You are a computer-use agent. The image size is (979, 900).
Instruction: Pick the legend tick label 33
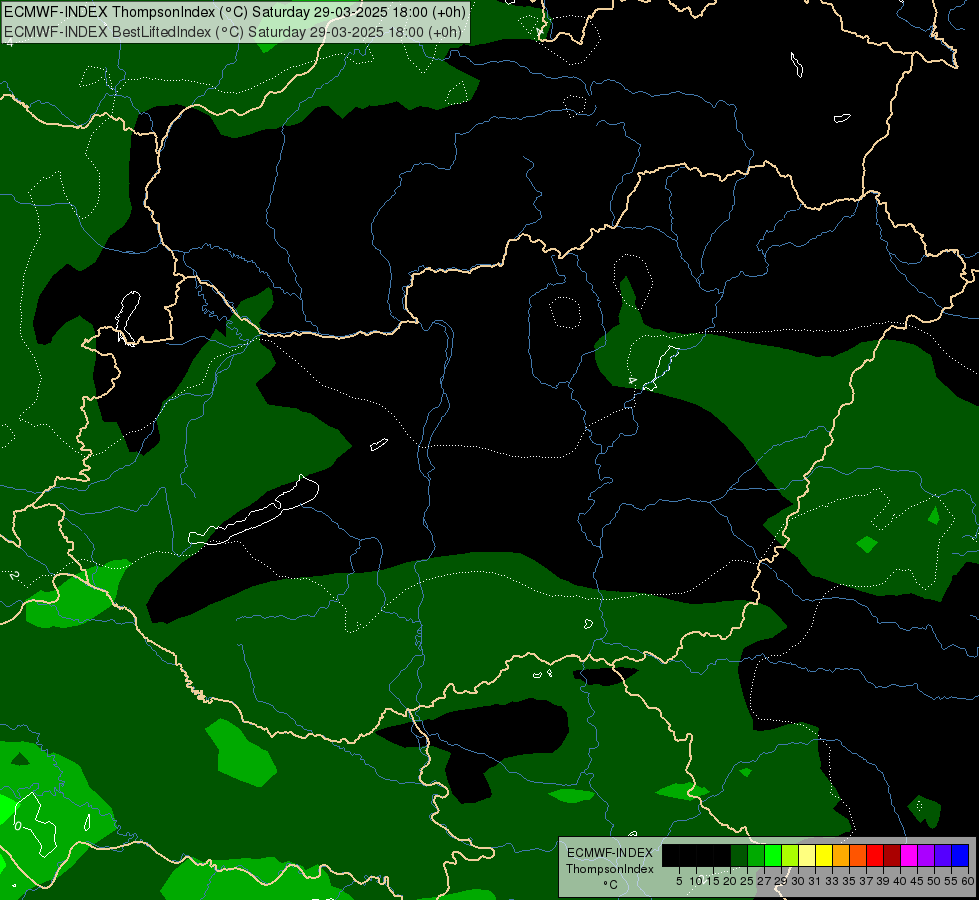click(832, 881)
